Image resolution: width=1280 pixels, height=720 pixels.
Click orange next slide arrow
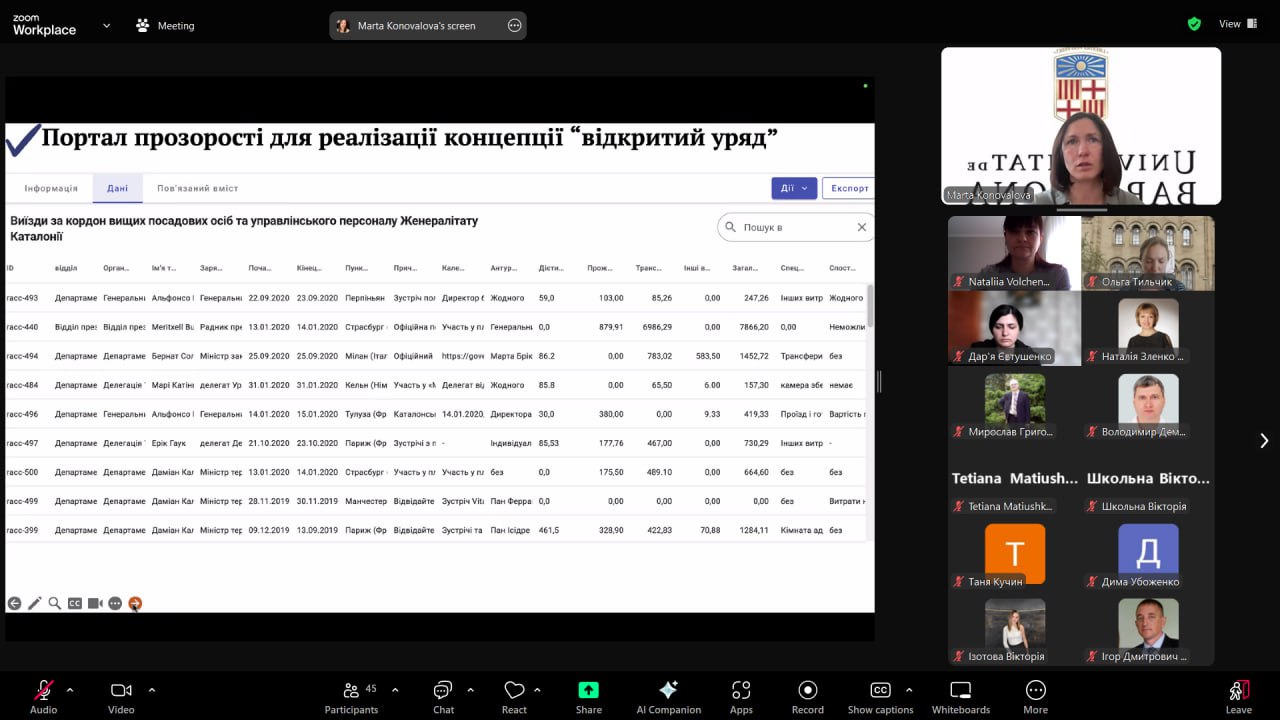pyautogui.click(x=135, y=603)
